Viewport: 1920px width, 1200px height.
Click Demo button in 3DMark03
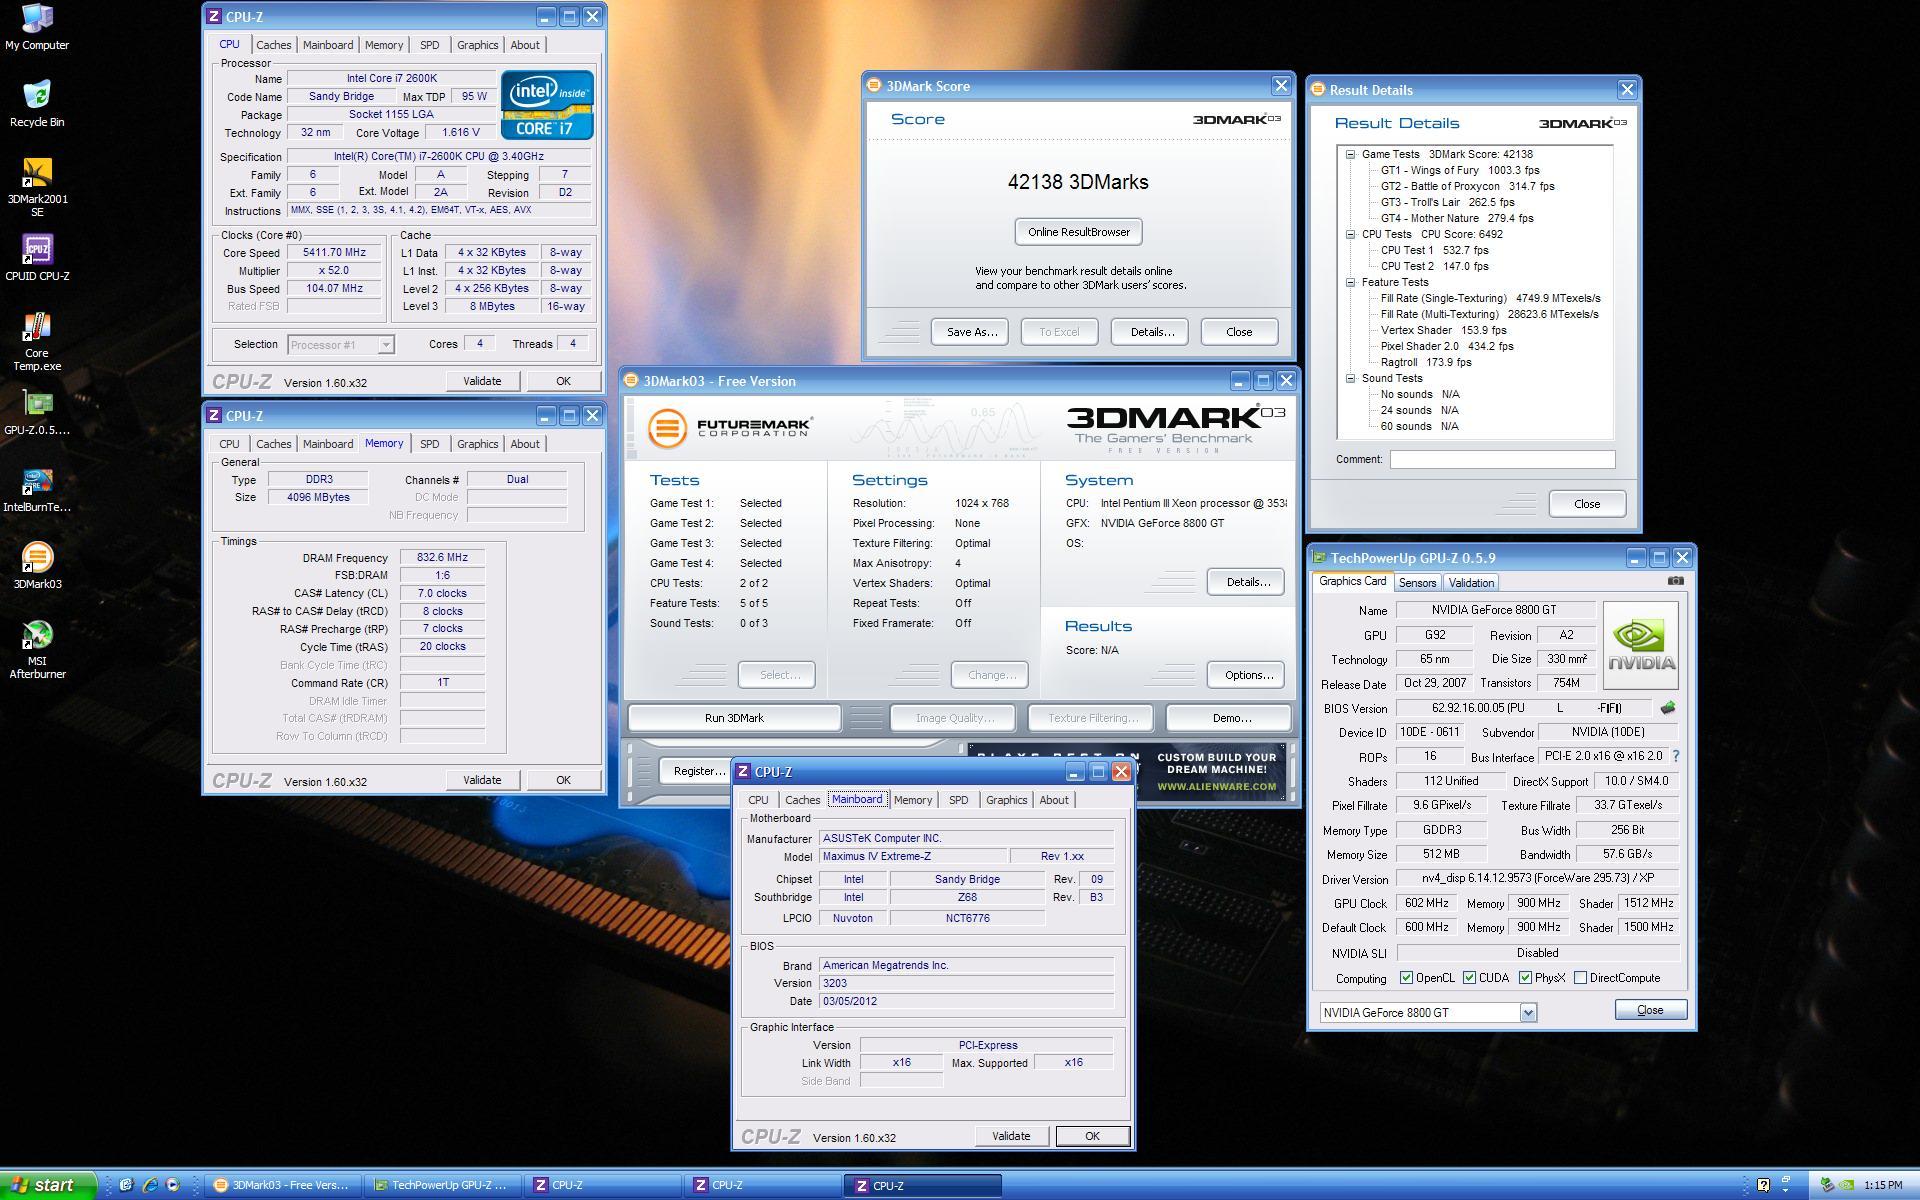tap(1231, 718)
